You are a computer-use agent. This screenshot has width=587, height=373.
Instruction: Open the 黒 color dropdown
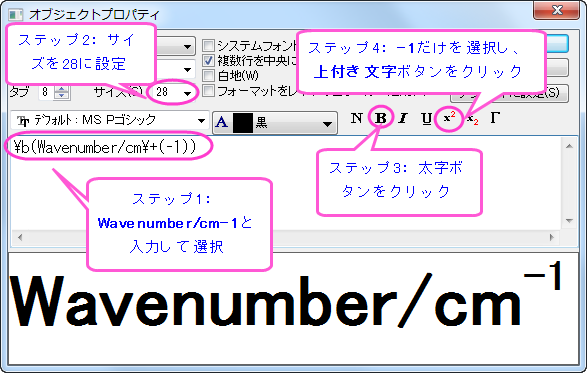(327, 124)
